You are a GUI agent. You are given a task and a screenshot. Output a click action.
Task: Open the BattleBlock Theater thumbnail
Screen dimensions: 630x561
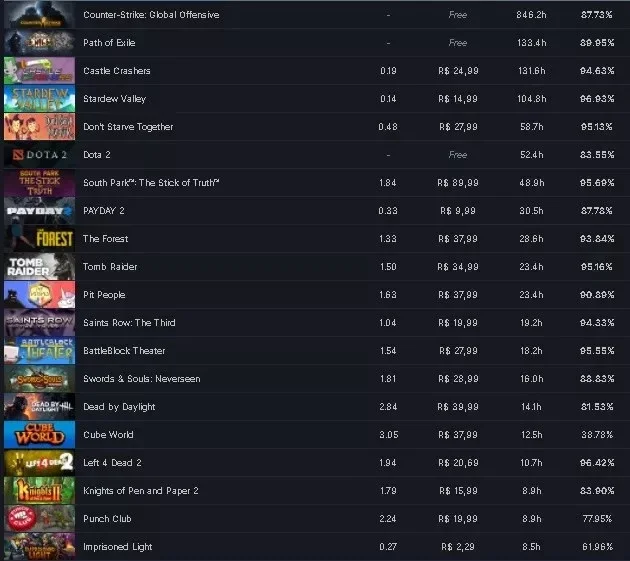coord(39,350)
